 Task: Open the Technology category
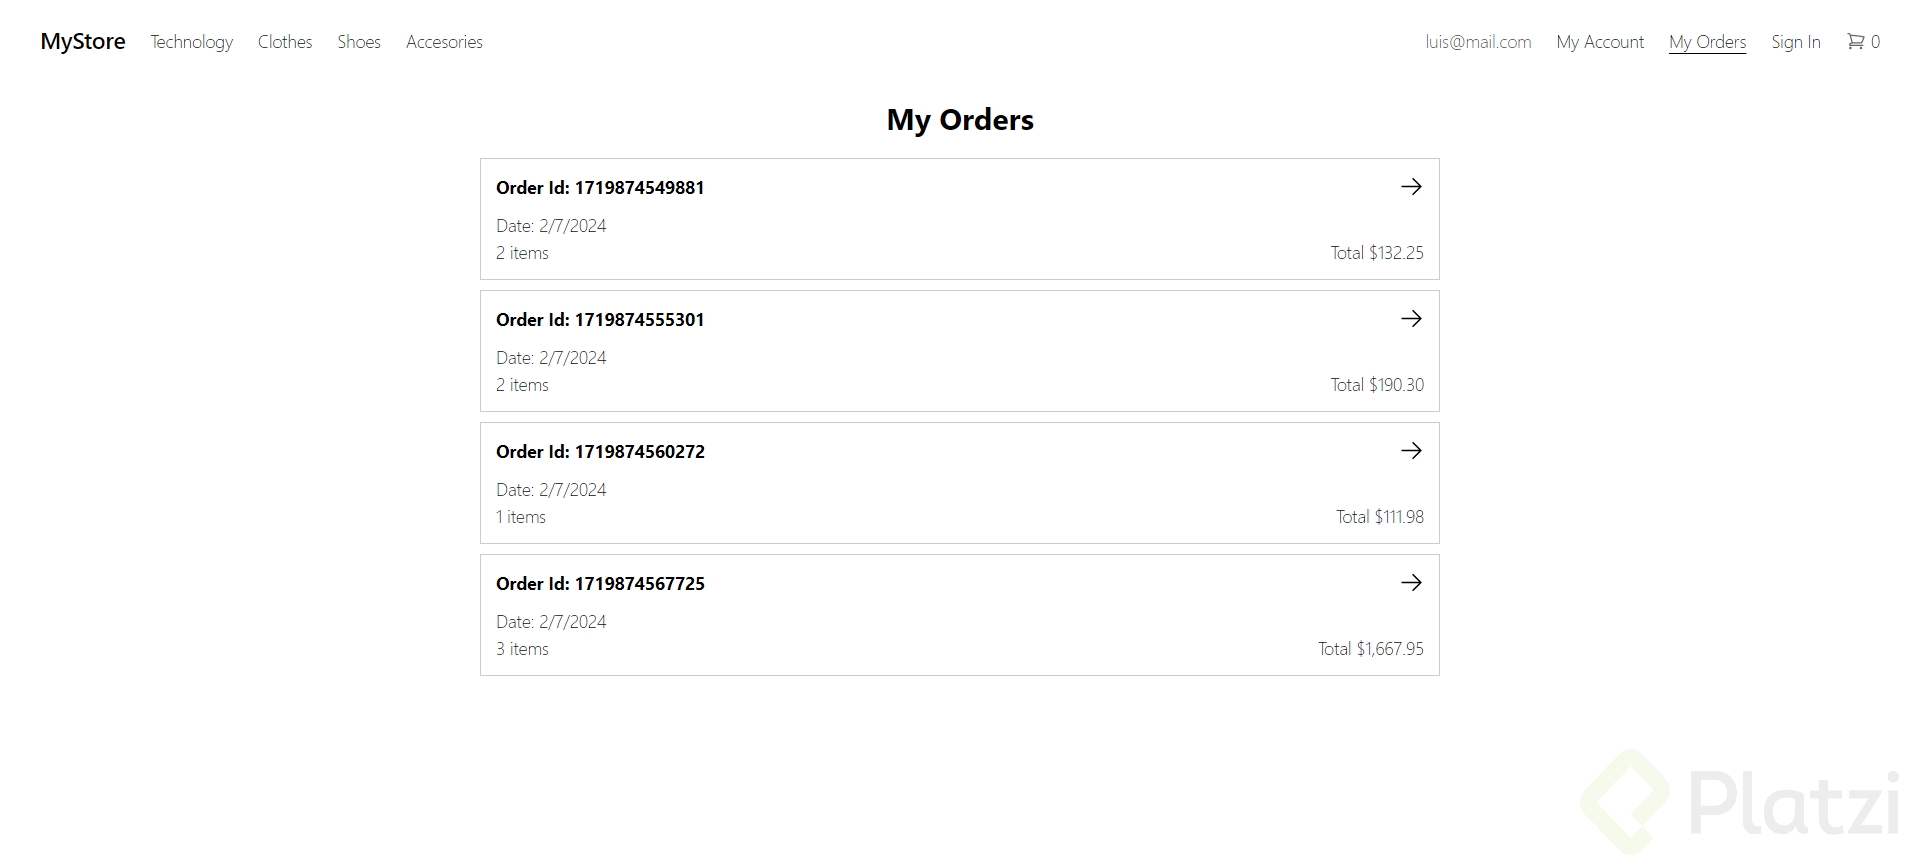pyautogui.click(x=191, y=42)
